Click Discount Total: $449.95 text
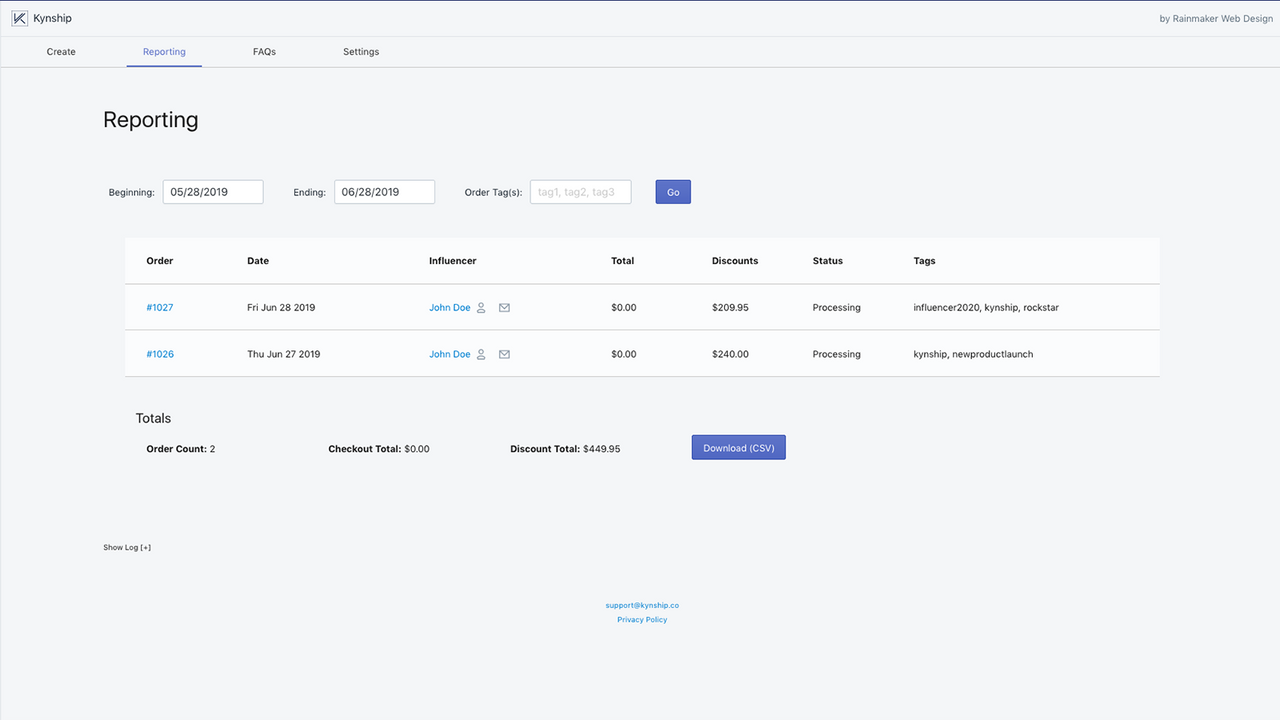1280x720 pixels. 565,449
